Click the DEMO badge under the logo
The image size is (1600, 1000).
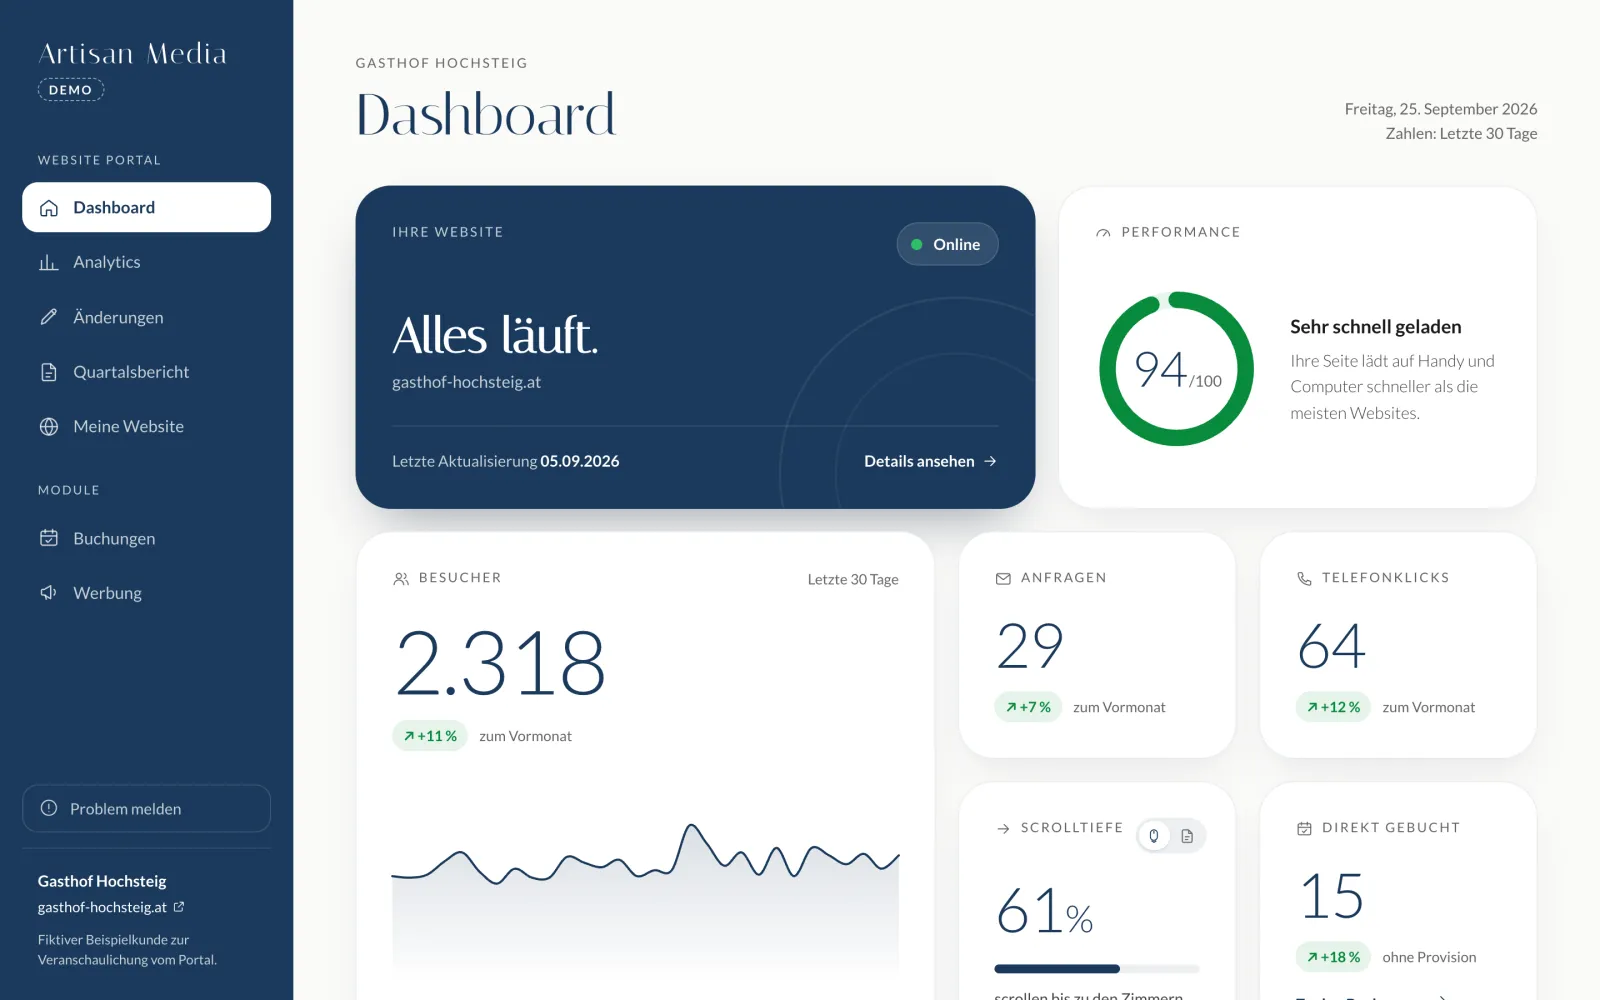[71, 90]
